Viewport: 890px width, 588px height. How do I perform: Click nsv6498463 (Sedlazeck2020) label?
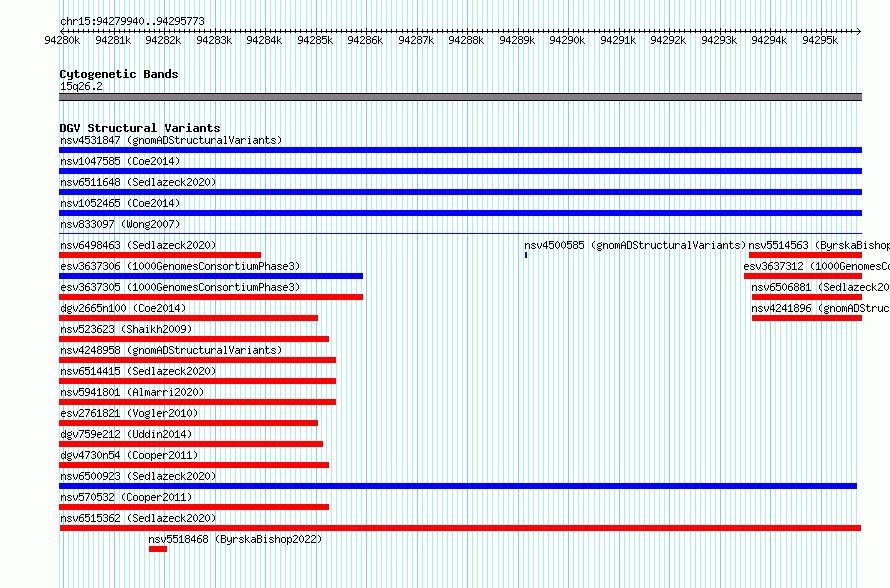point(138,245)
